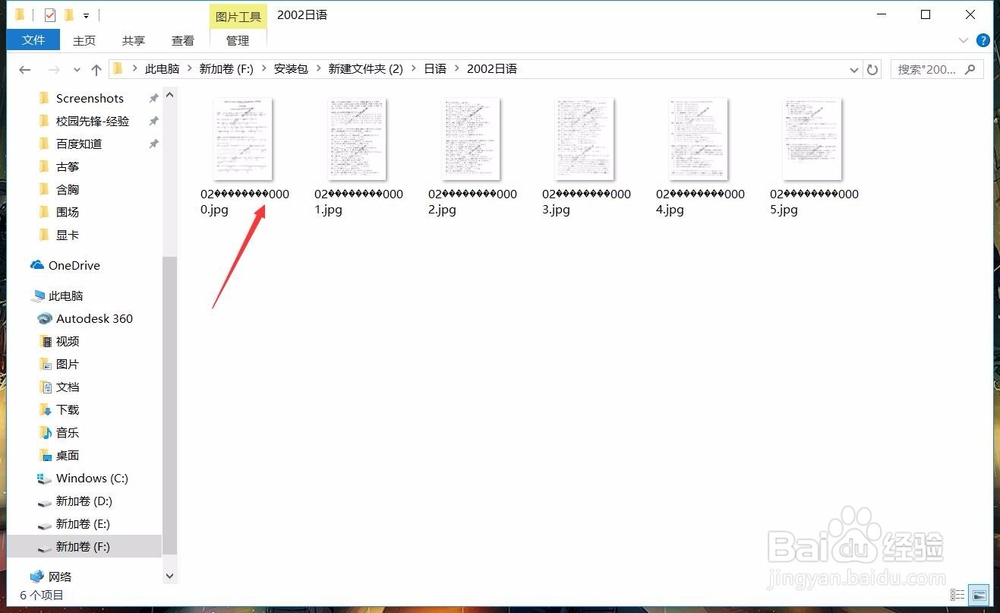Switch to details view in the status bar
This screenshot has width=1000, height=613.
pos(957,594)
